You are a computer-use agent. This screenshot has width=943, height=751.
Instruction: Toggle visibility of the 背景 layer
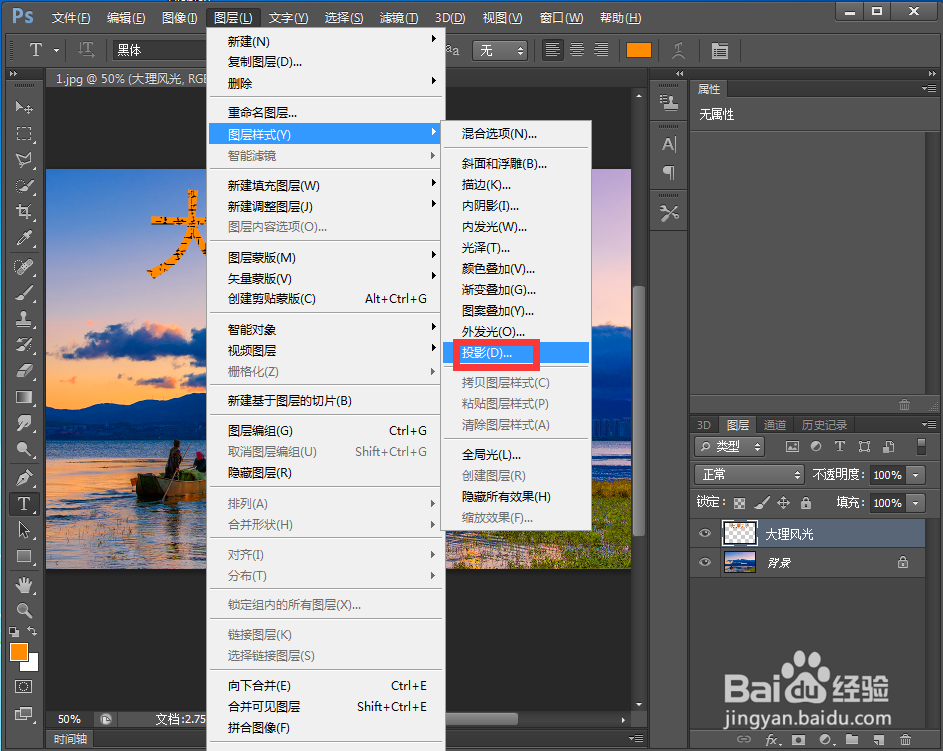pyautogui.click(x=705, y=562)
